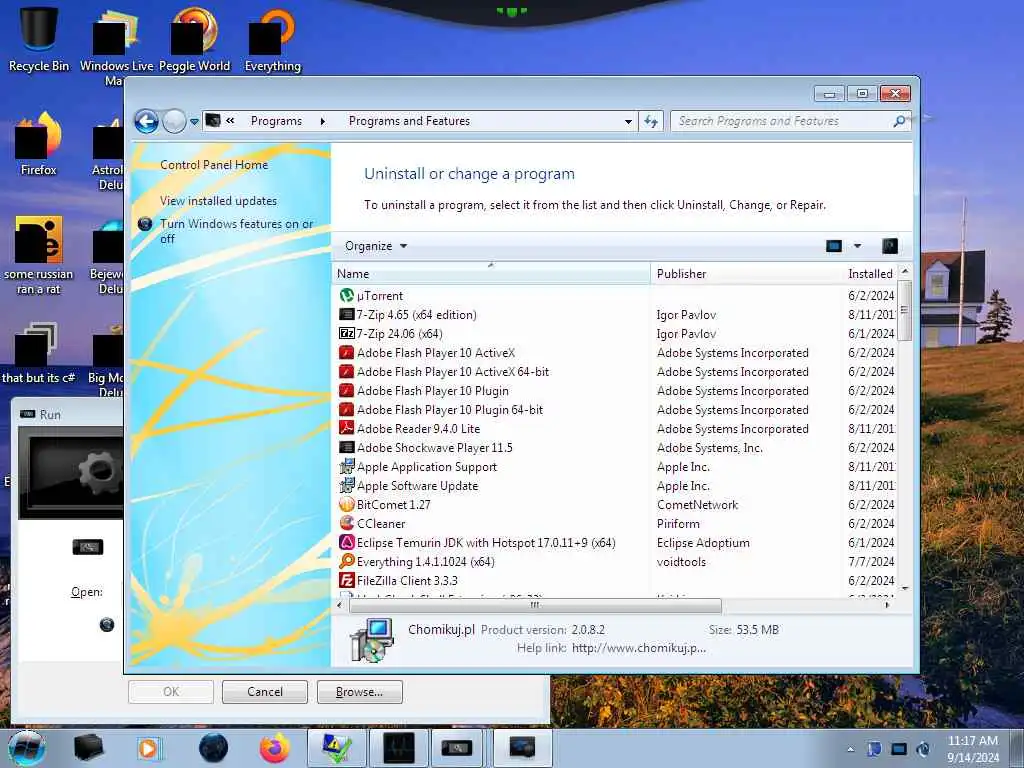Screen dimensions: 1024x768
Task: Click the 7-Zip 24.06 (x64) icon
Action: click(347, 334)
